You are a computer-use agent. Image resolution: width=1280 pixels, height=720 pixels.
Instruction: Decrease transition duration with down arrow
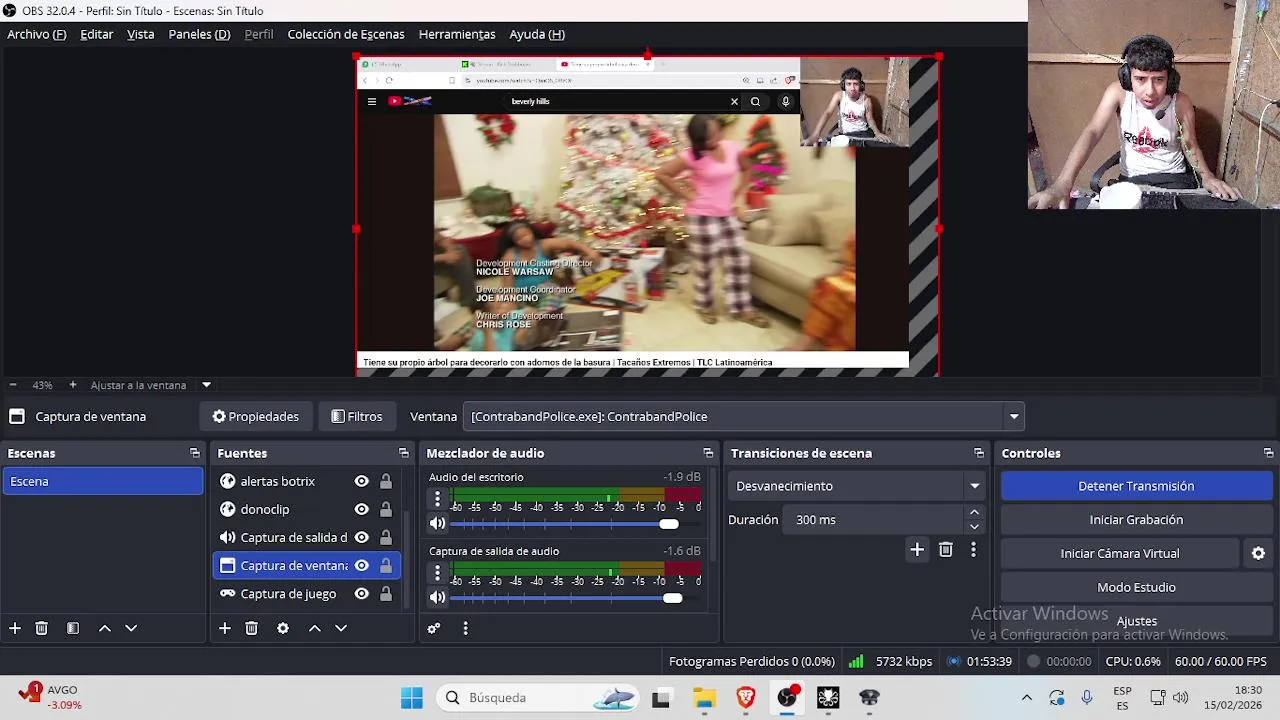974,526
